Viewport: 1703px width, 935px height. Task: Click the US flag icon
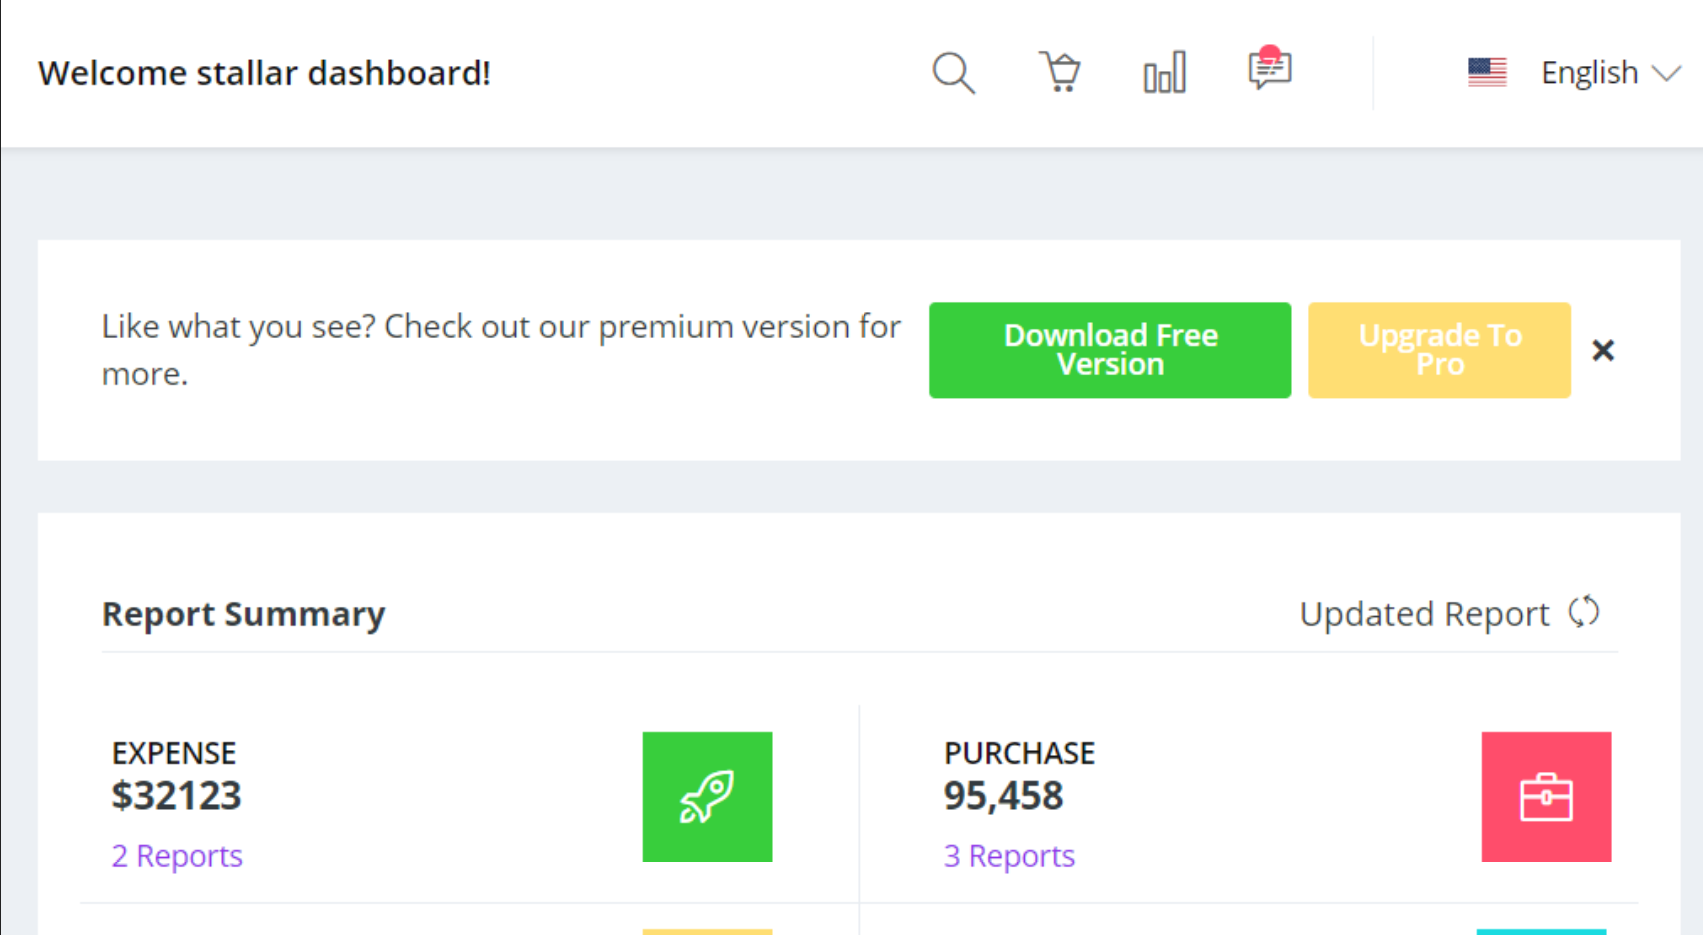coord(1487,72)
